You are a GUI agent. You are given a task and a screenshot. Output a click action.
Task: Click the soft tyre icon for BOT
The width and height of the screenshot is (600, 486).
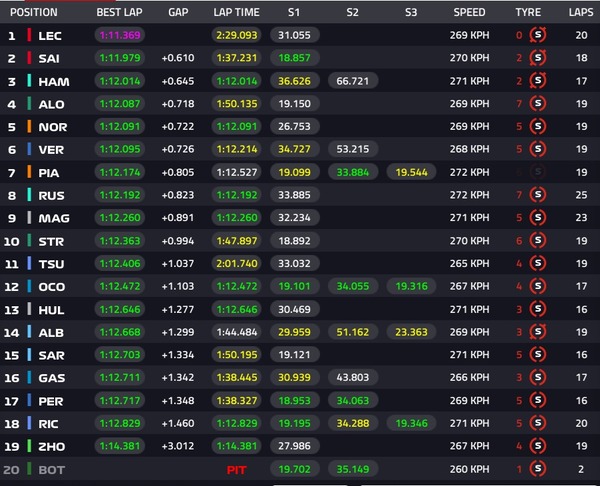(538, 469)
